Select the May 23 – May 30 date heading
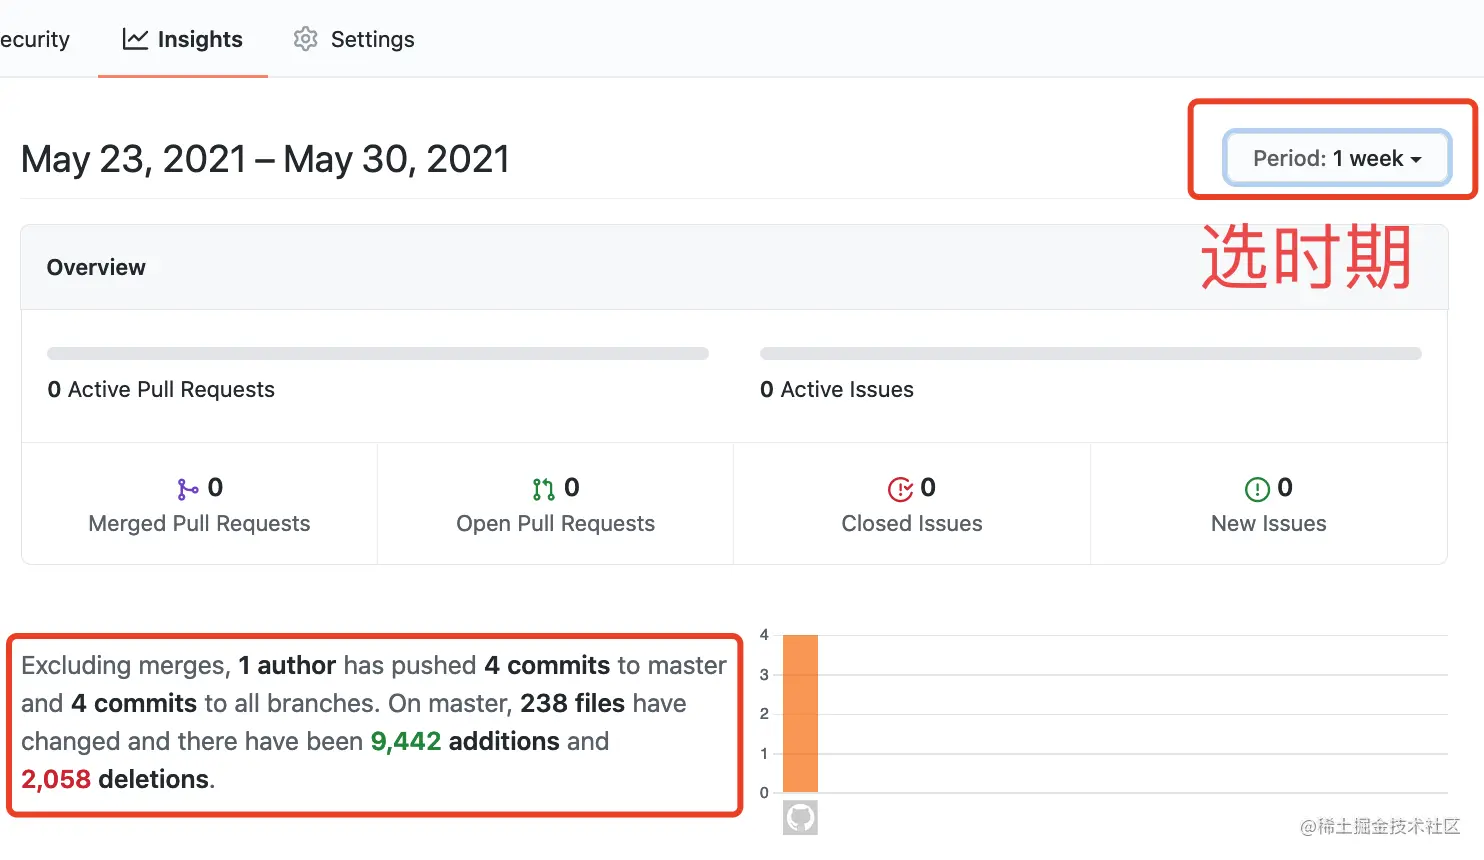Screen dimensions: 1484x860 [x=265, y=158]
